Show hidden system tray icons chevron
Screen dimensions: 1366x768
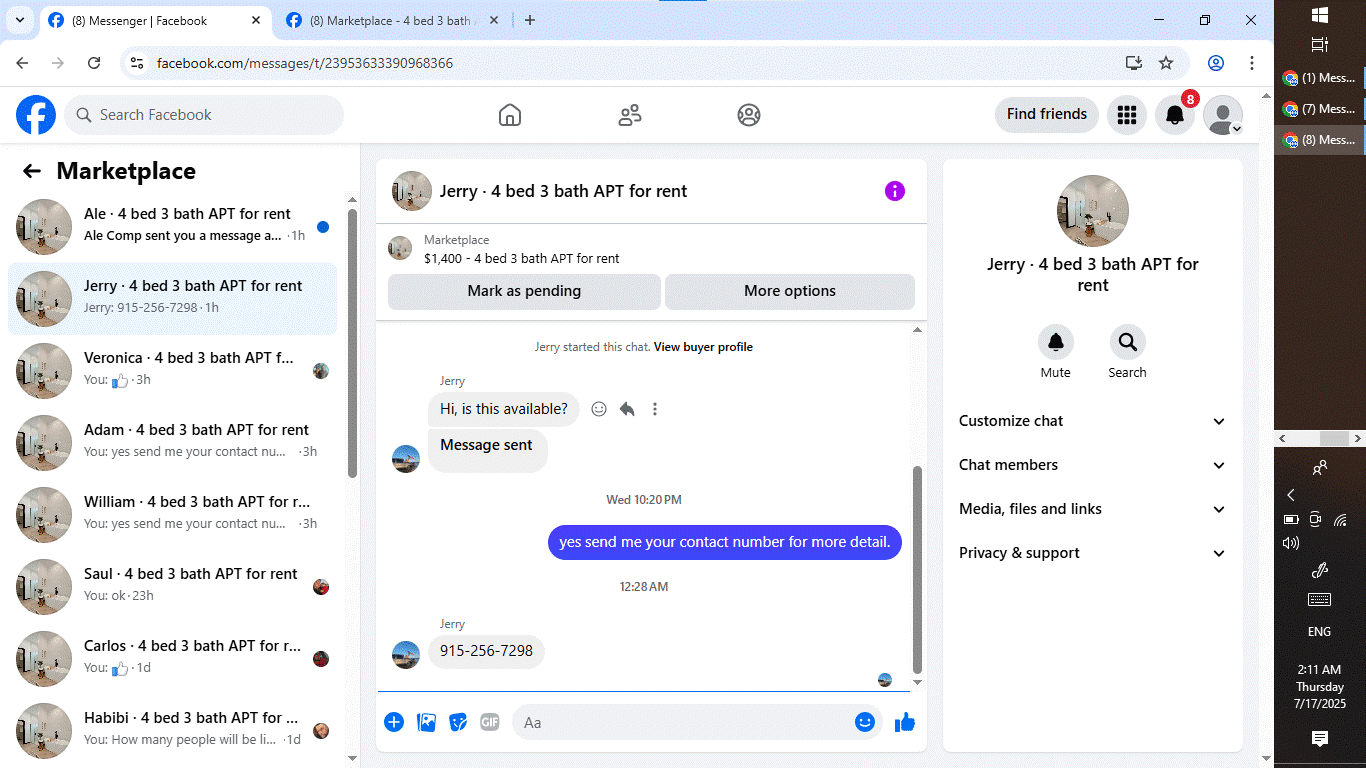coord(1291,495)
